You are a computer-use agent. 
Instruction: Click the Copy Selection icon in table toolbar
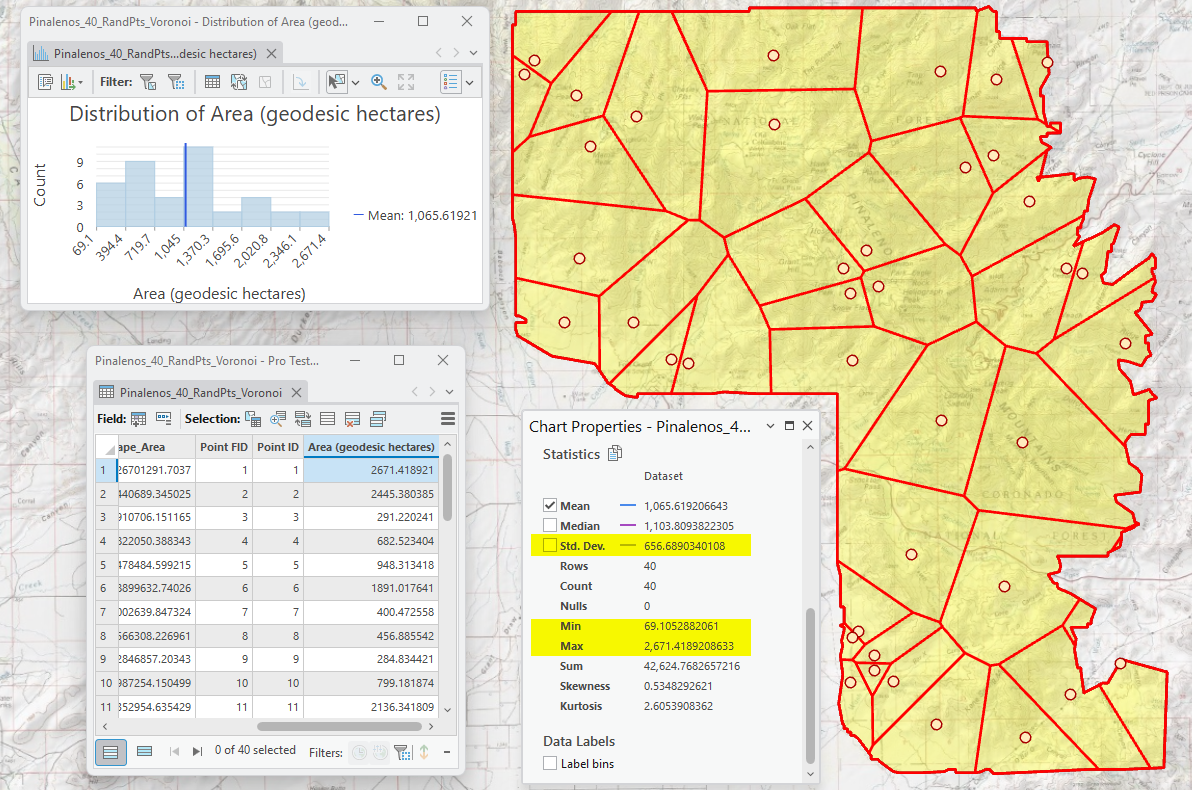[x=377, y=419]
